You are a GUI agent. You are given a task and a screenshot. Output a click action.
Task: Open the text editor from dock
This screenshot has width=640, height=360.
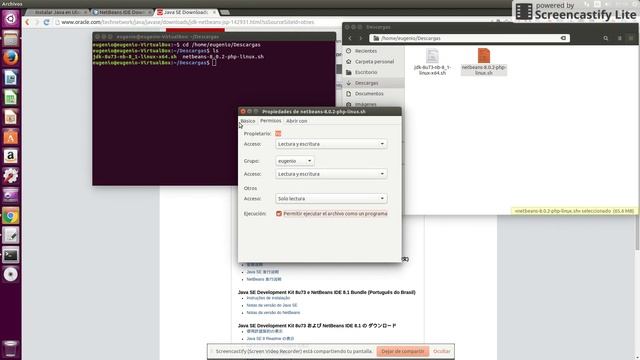11,235
